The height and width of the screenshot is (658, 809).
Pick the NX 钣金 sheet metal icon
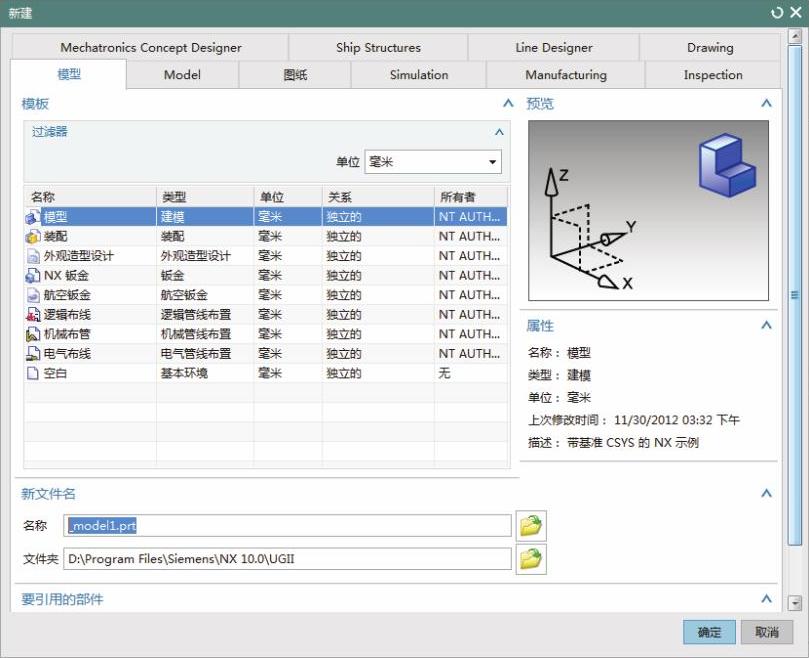[33, 275]
